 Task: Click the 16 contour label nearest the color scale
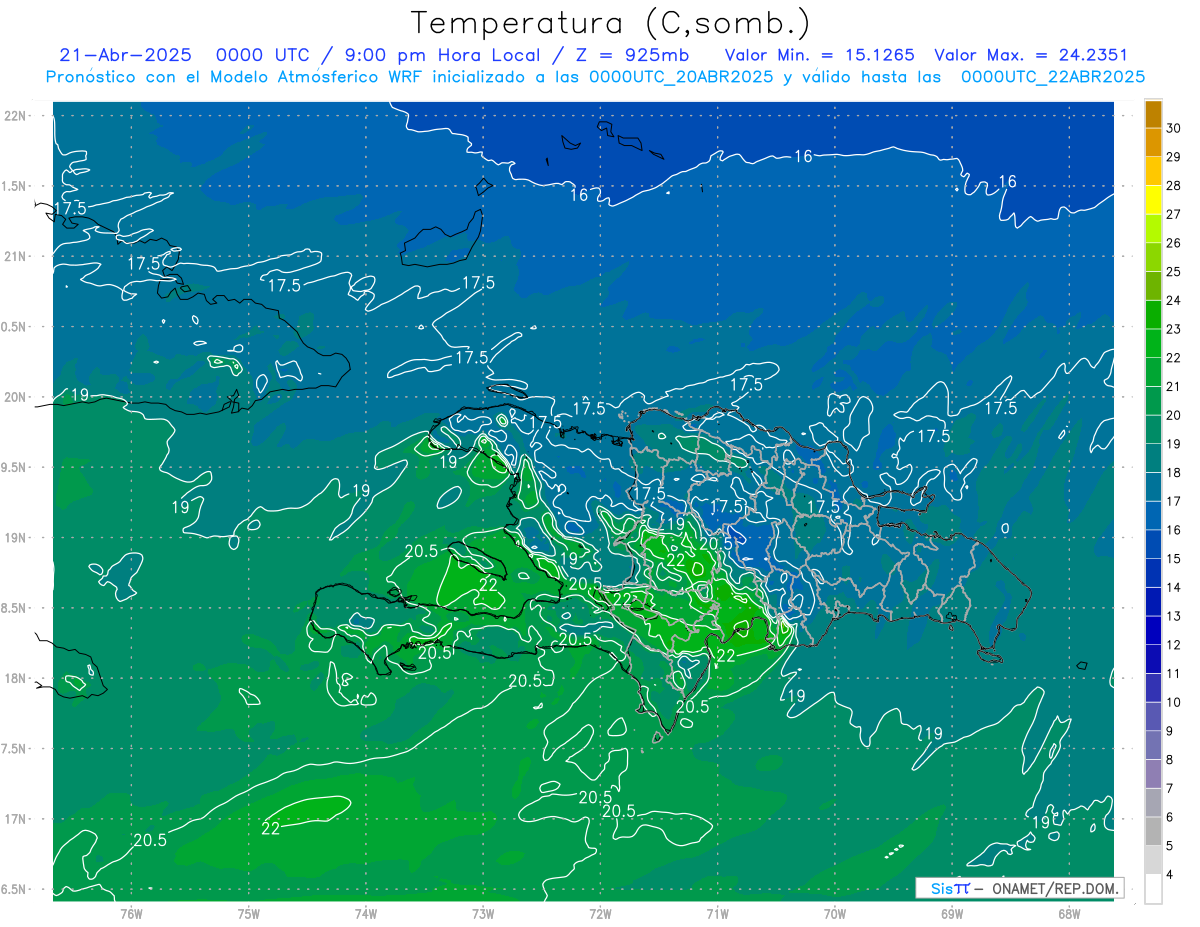point(1007,181)
